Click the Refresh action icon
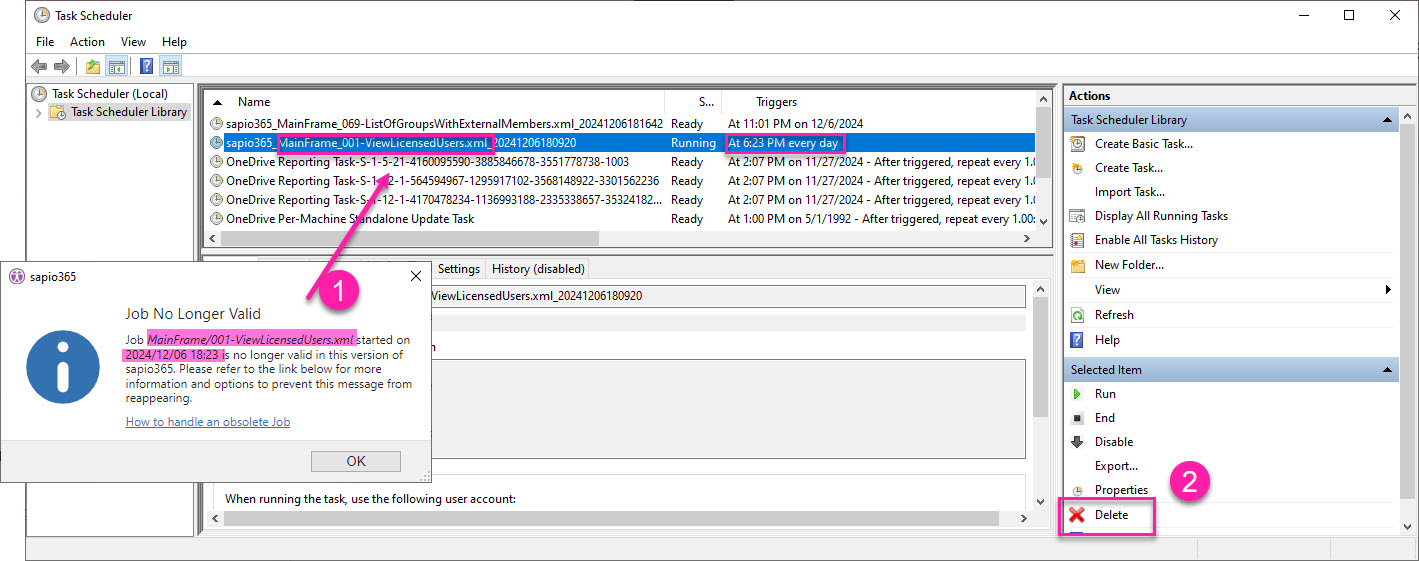Viewport: 1419px width, 561px height. 1077,315
